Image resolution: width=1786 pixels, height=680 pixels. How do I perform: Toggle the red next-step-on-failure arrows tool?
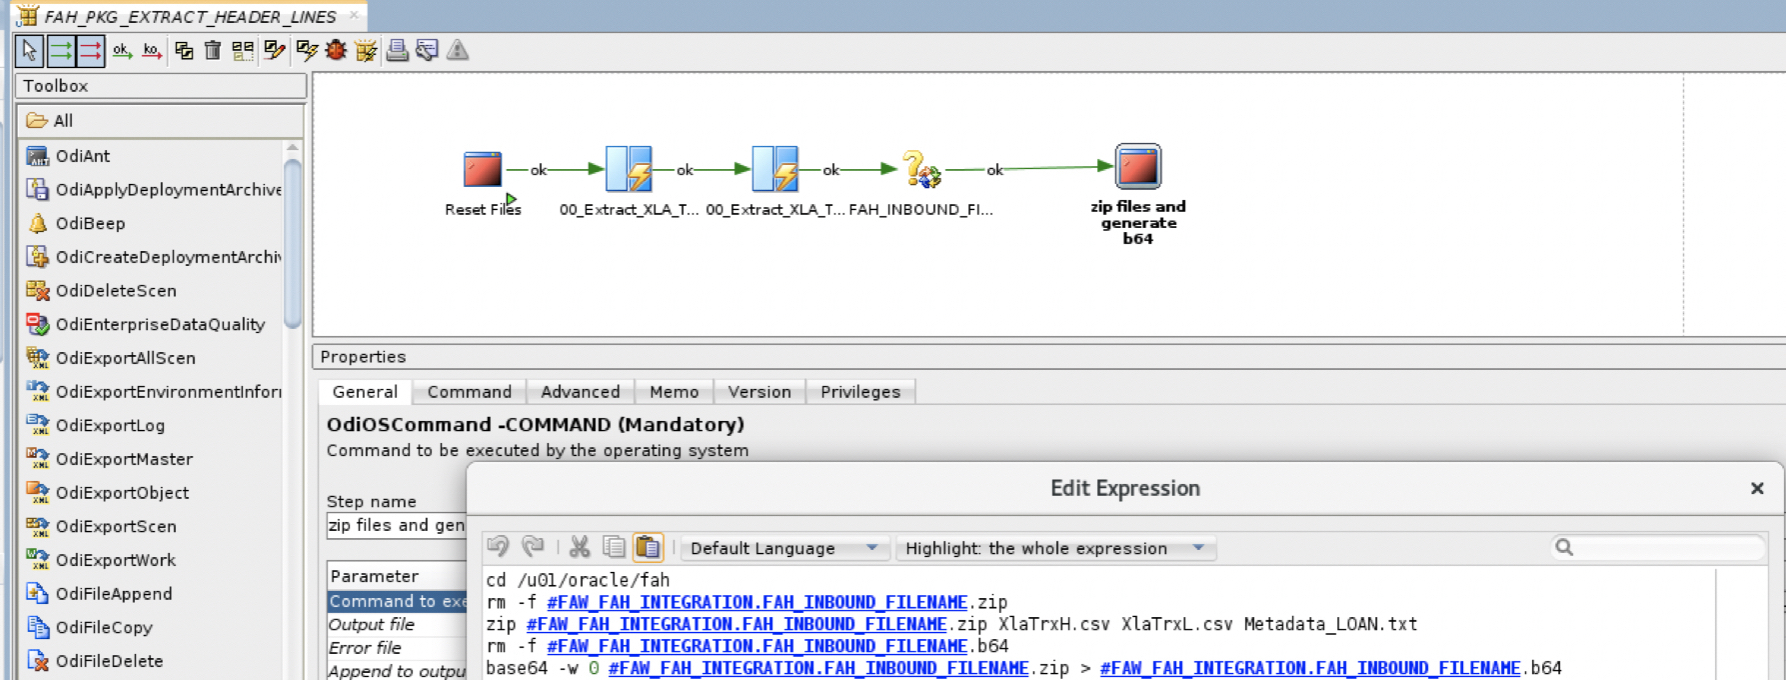tap(90, 50)
